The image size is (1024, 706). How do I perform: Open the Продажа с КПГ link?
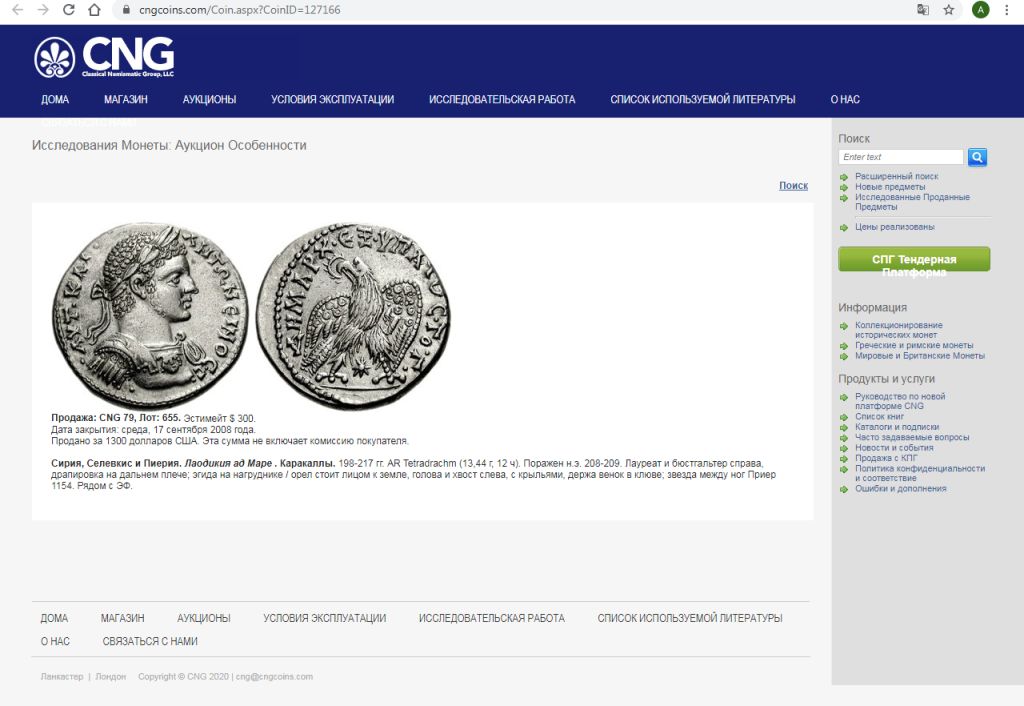[x=886, y=458]
